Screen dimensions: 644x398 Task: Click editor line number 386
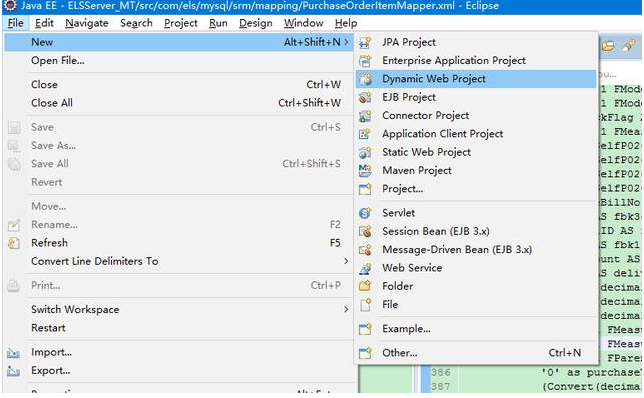440,373
